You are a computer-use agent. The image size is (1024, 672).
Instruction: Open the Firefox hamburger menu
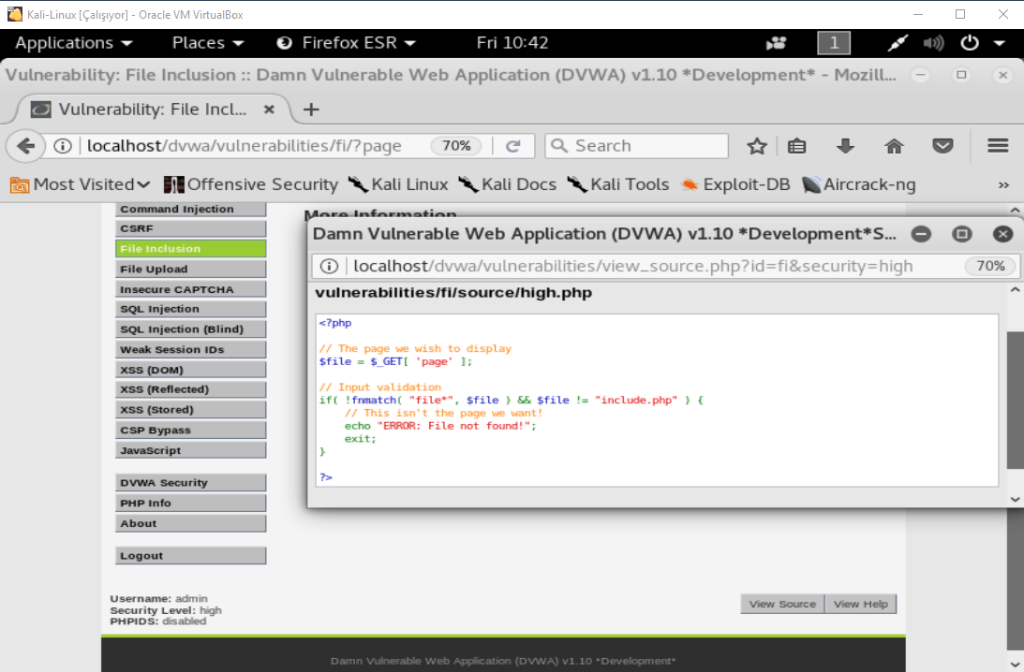tap(997, 146)
